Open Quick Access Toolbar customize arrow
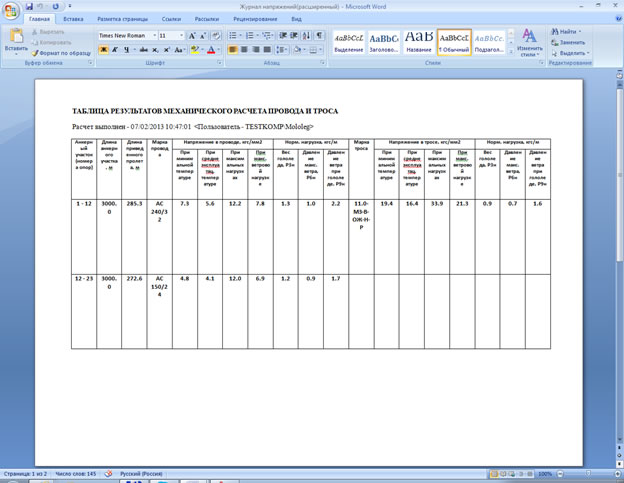Image resolution: width=624 pixels, height=483 pixels. [70, 6]
